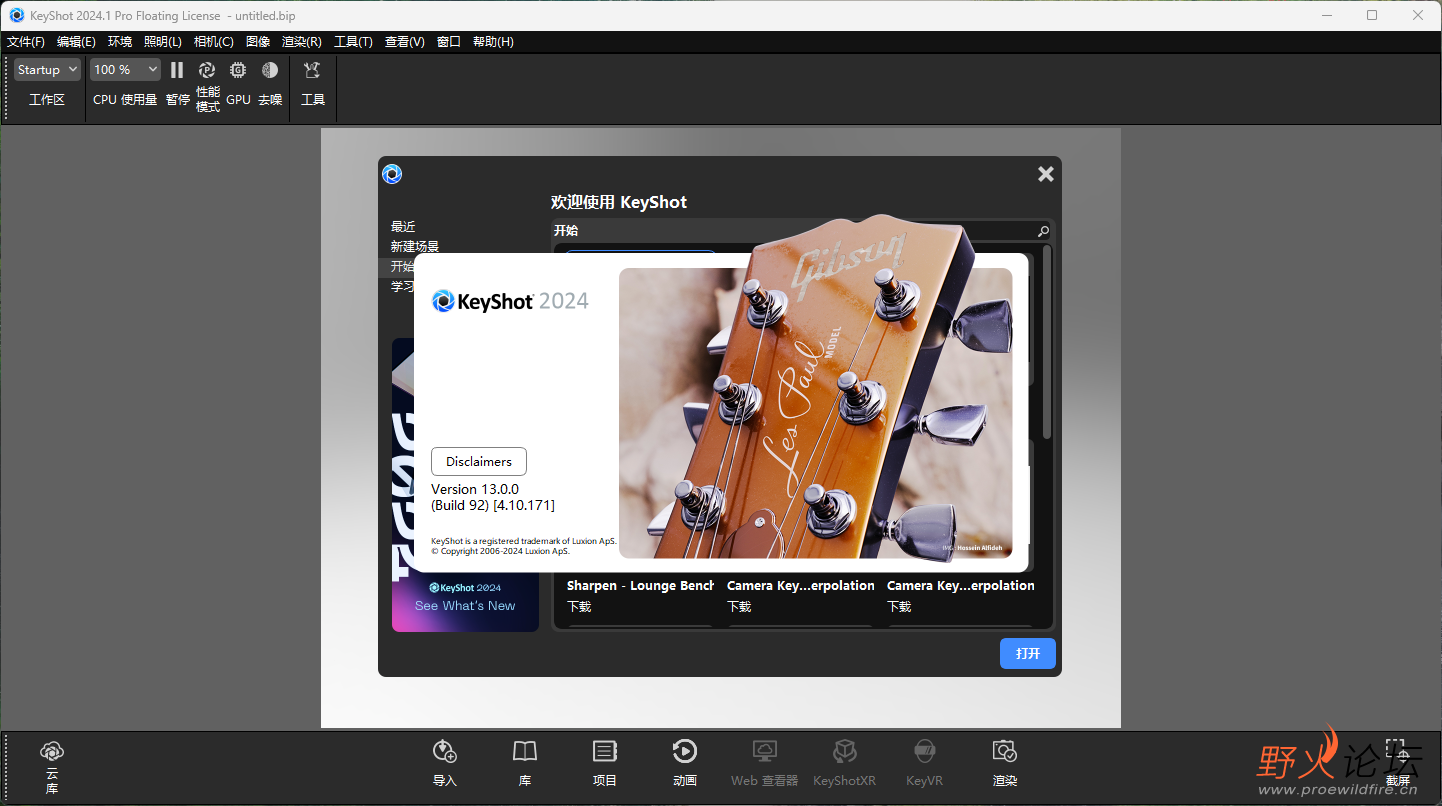This screenshot has height=806, width=1442.
Task: Open the 编辑(E) menu
Action: pos(76,42)
